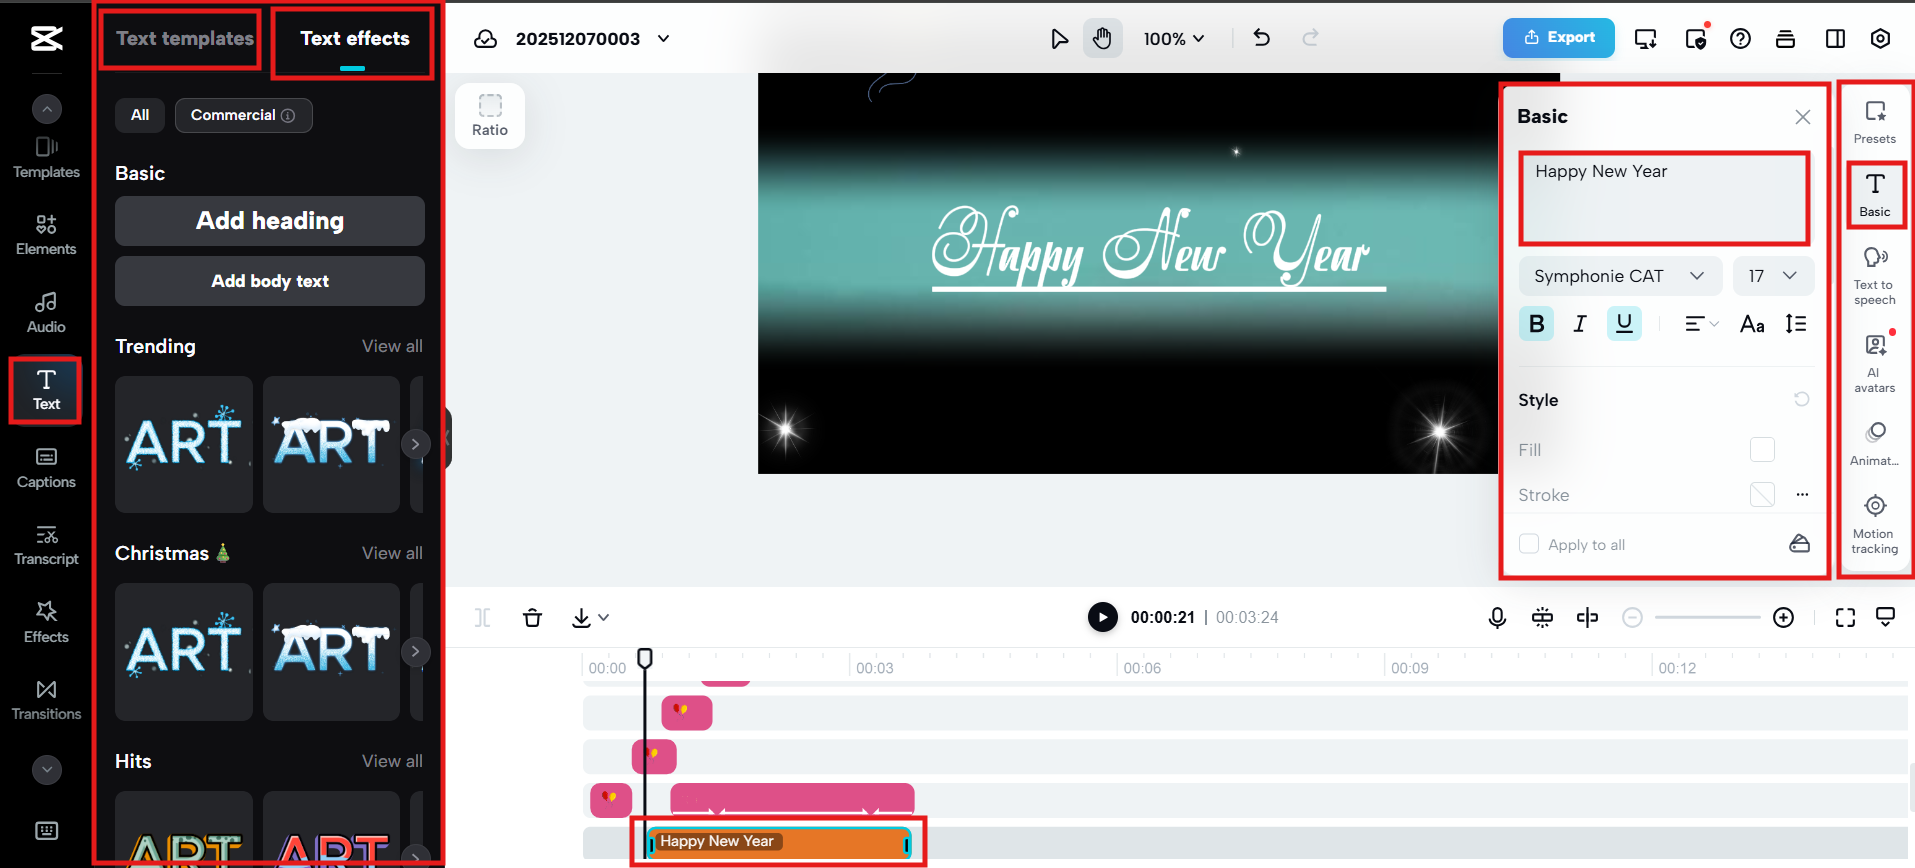This screenshot has height=868, width=1915.
Task: Open the Animation panel
Action: [x=1875, y=444]
